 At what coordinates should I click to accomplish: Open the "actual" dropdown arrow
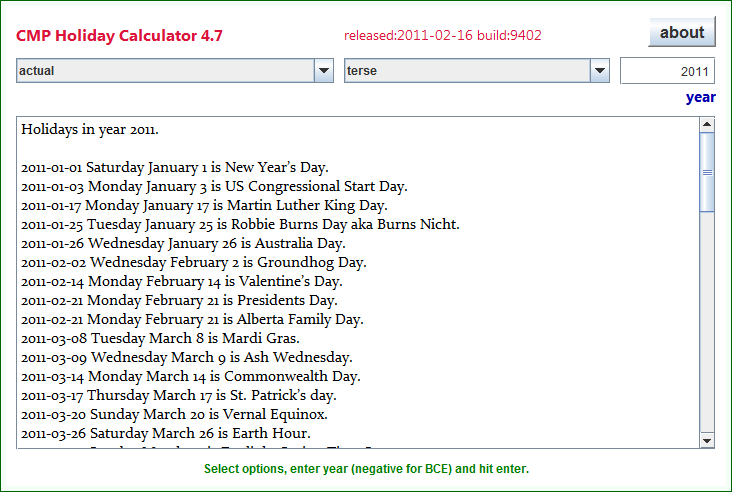324,71
